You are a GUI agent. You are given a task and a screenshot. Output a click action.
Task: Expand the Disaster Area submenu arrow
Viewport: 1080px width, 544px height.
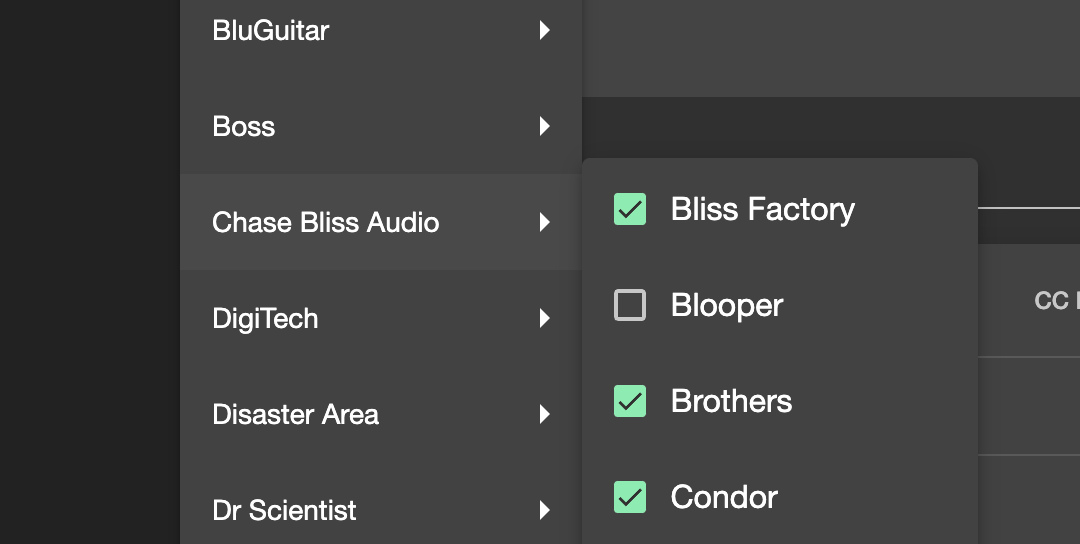click(x=545, y=415)
